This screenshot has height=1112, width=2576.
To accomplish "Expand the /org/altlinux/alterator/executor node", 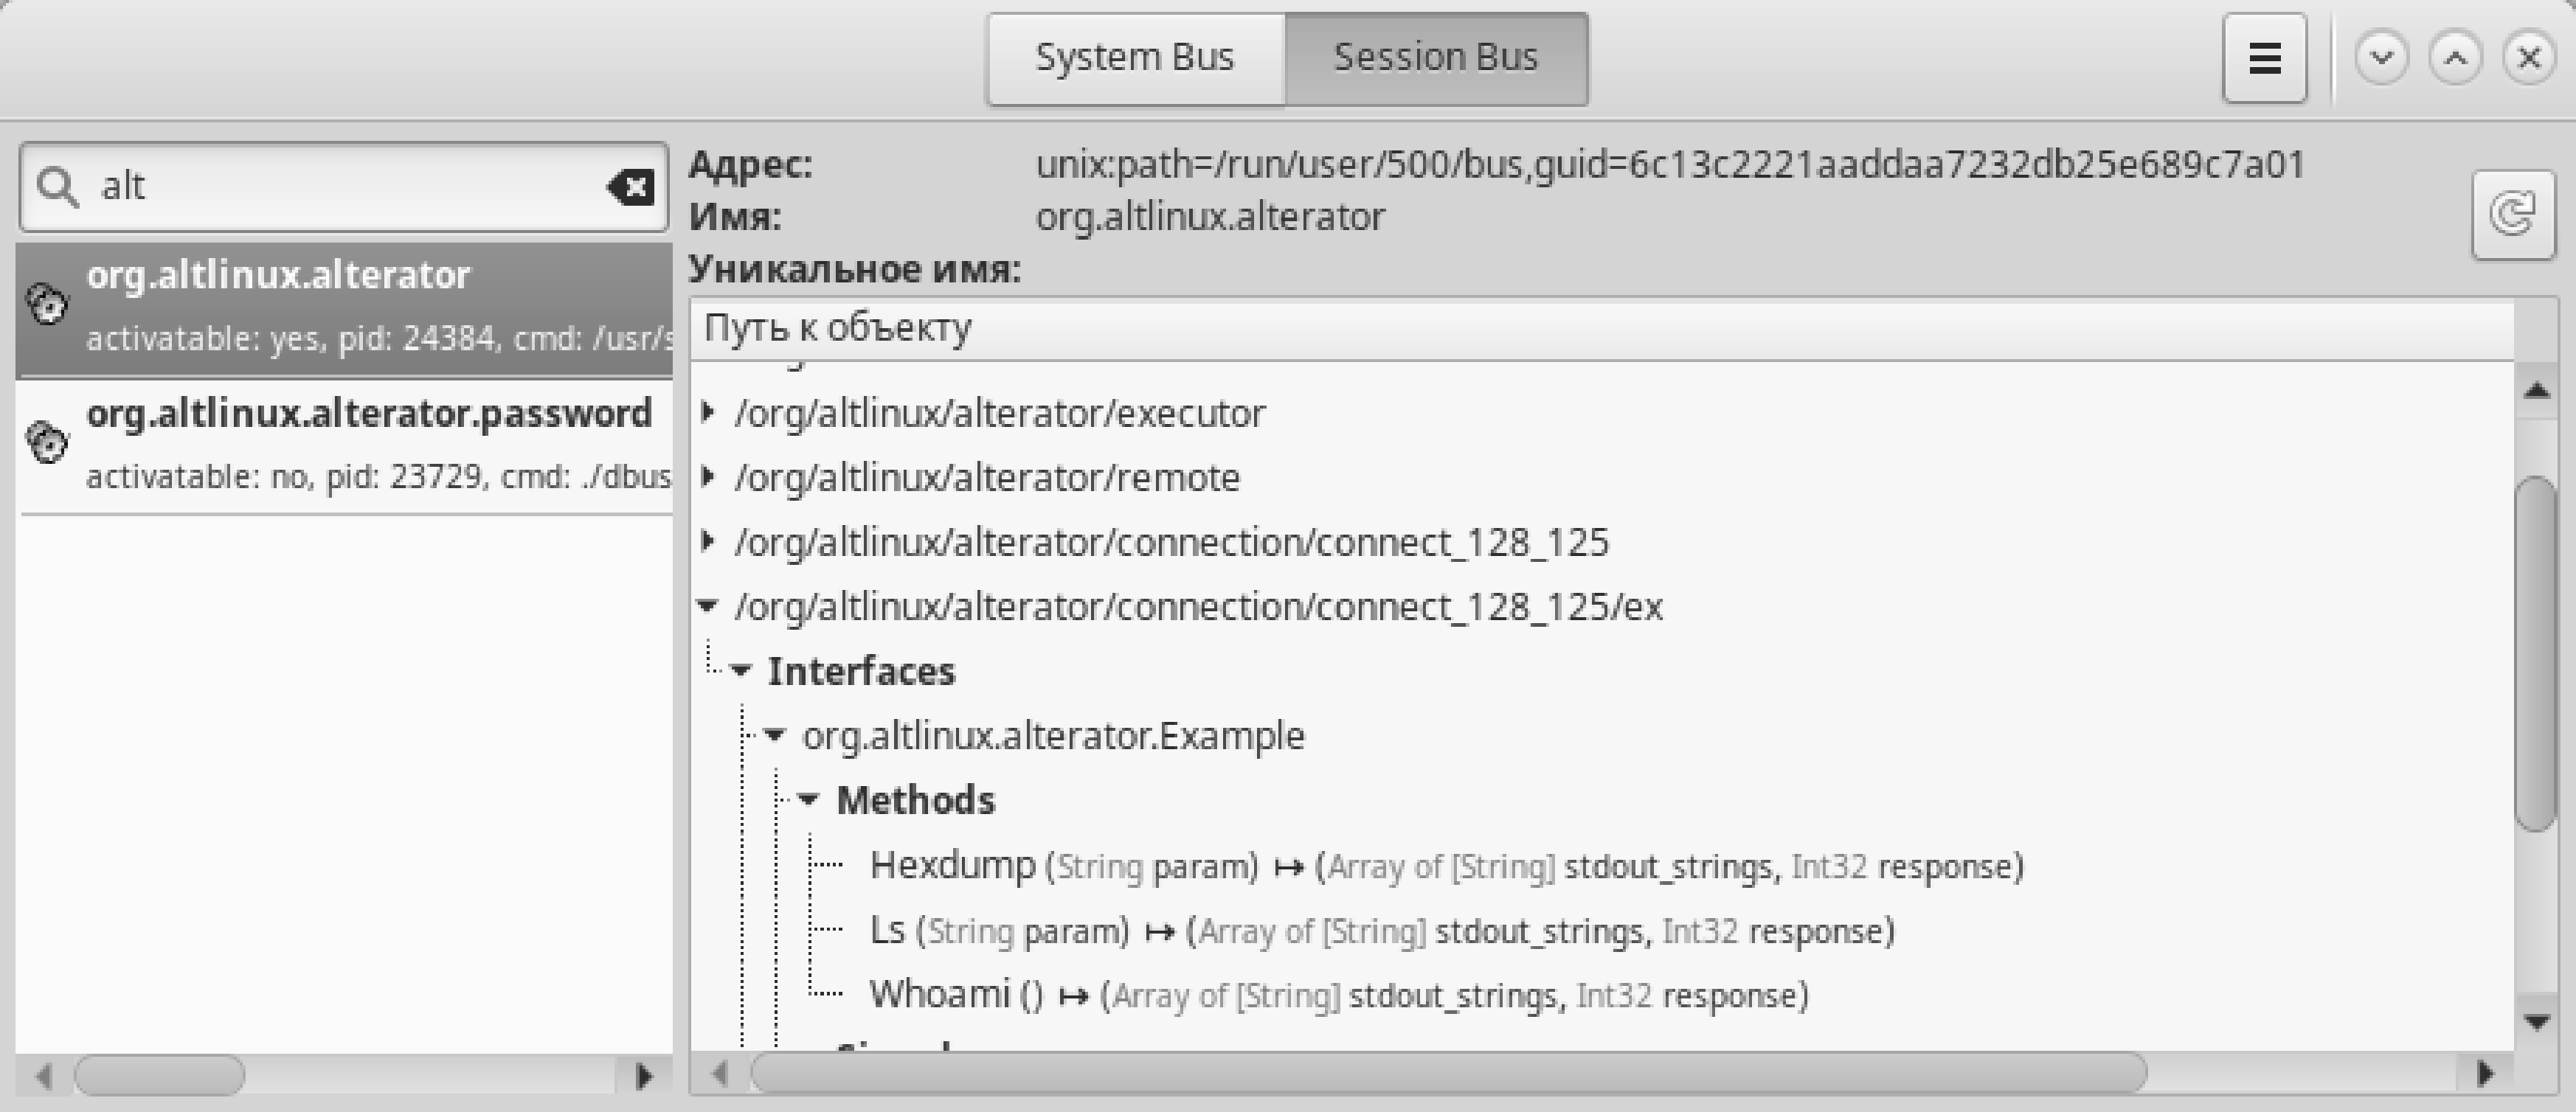I will (709, 412).
